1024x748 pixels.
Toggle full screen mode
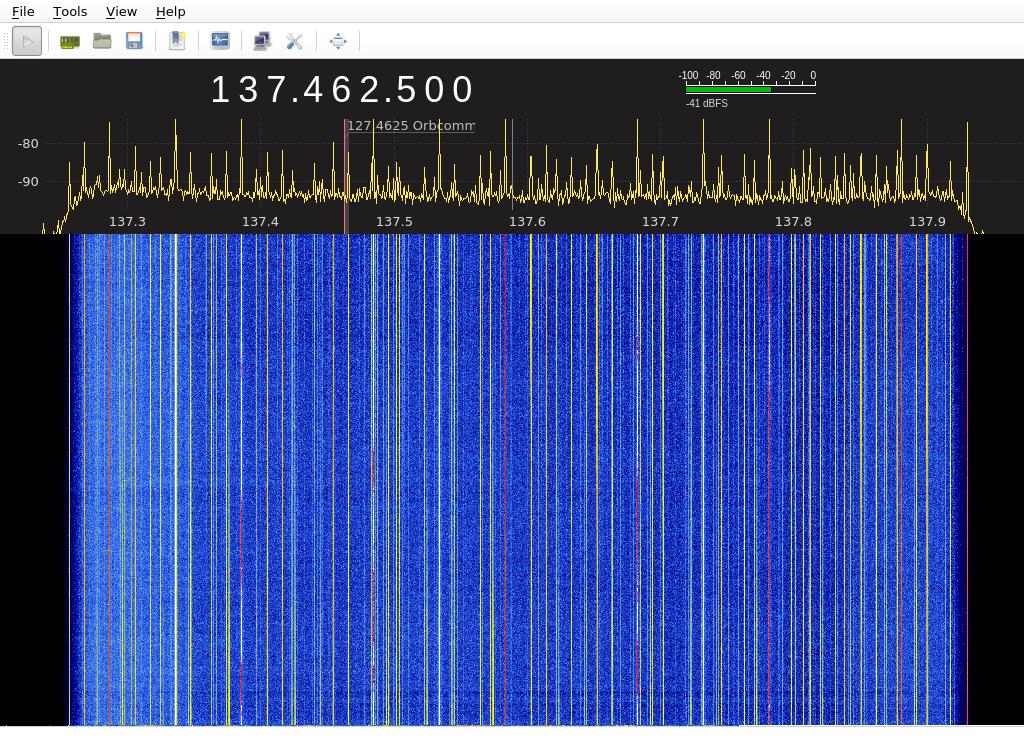coord(337,41)
